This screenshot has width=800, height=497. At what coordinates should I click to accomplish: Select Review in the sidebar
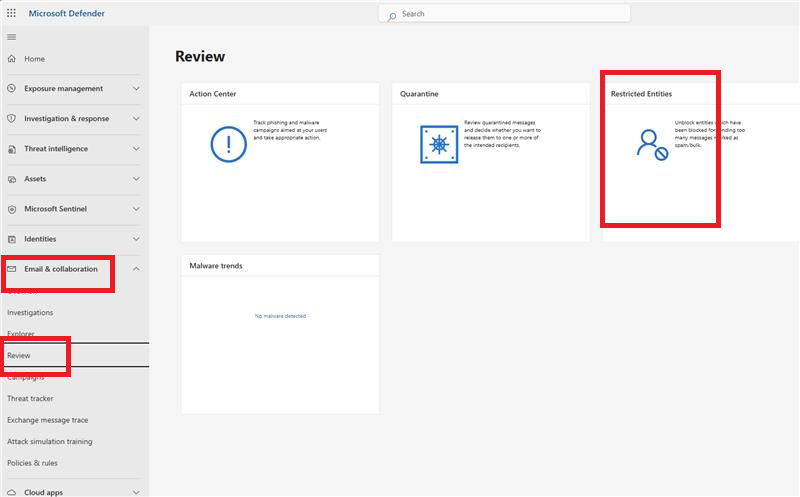coord(19,355)
